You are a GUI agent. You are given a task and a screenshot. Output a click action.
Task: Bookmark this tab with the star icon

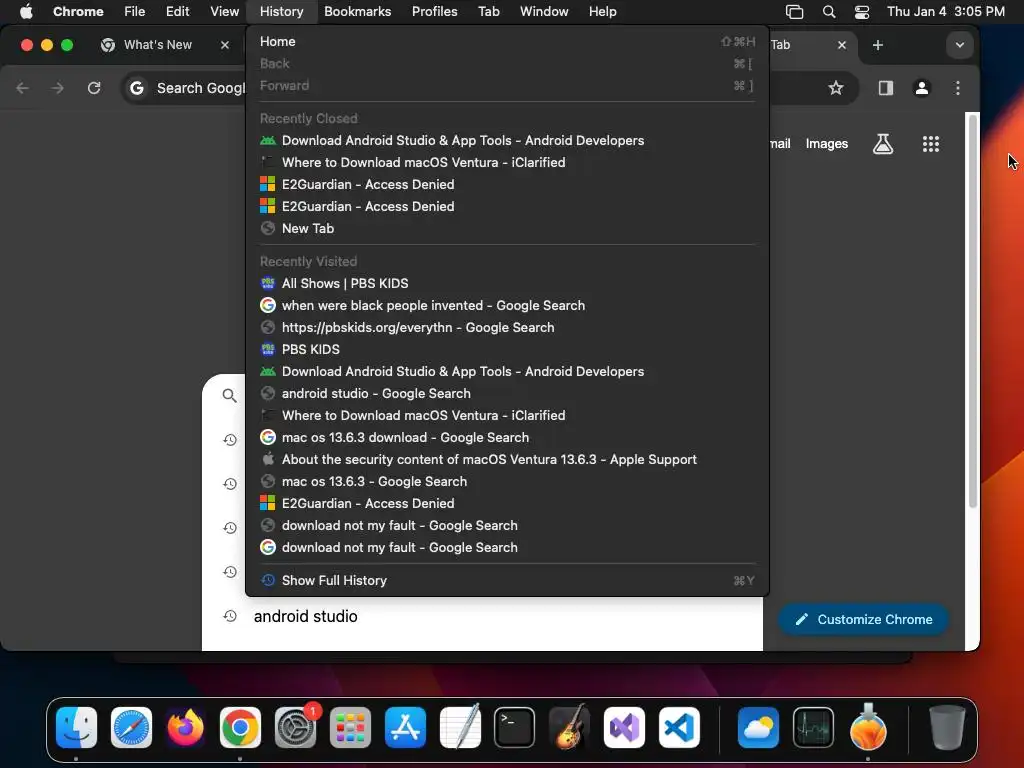click(836, 88)
